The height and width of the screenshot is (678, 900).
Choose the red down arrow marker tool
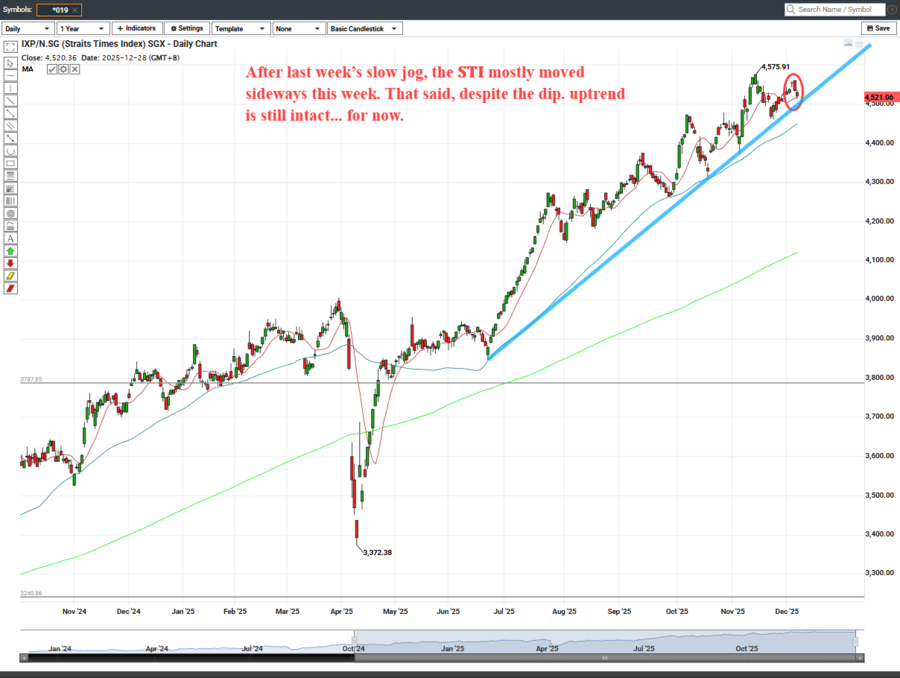tap(10, 264)
